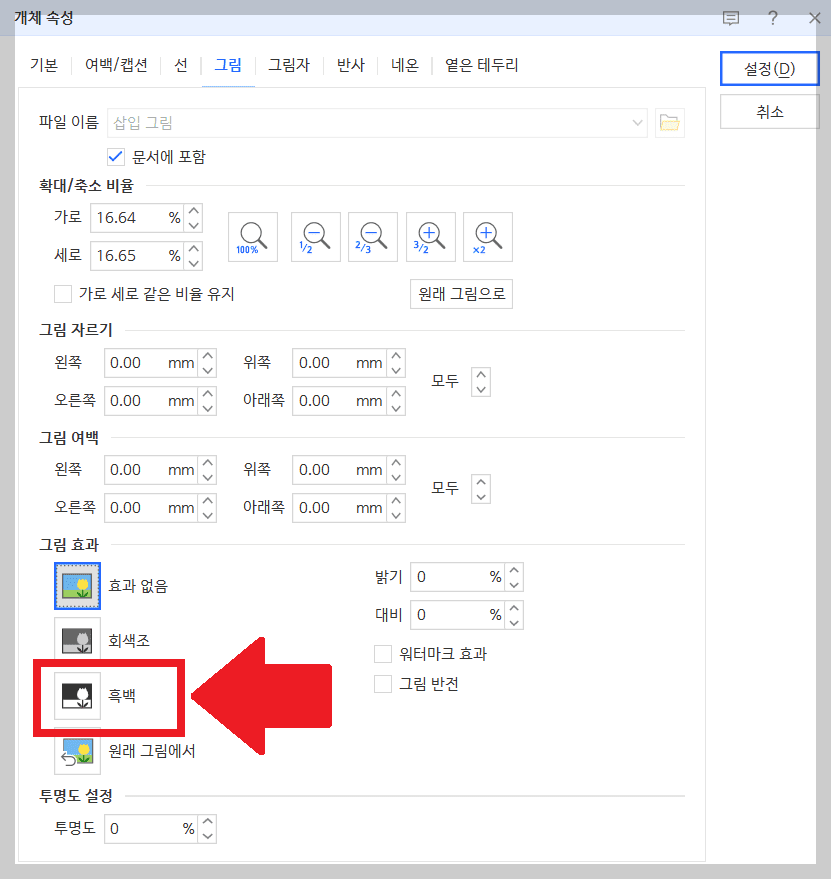The width and height of the screenshot is (831, 879).
Task: Click the 2/3 reduction icon
Action: [x=370, y=236]
